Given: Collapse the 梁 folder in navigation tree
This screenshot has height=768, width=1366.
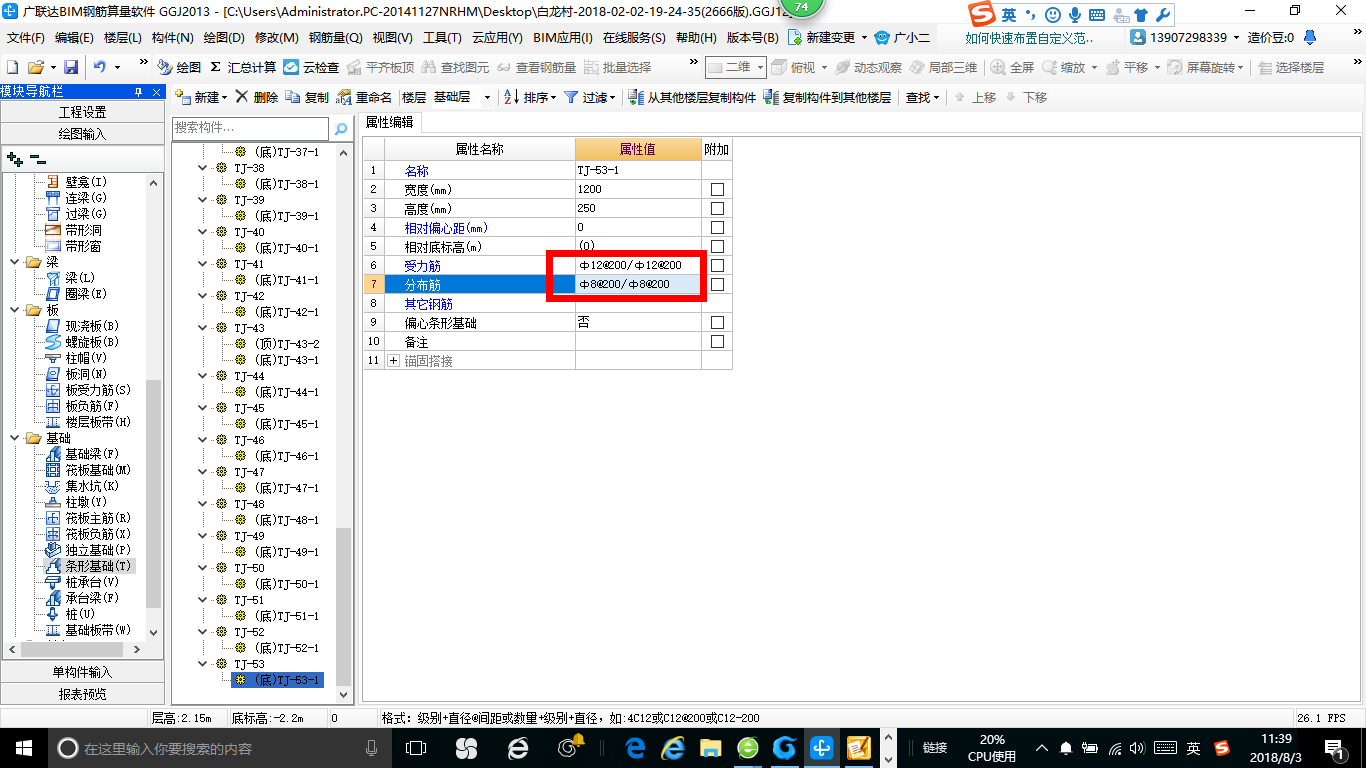Looking at the screenshot, I should click(x=15, y=262).
